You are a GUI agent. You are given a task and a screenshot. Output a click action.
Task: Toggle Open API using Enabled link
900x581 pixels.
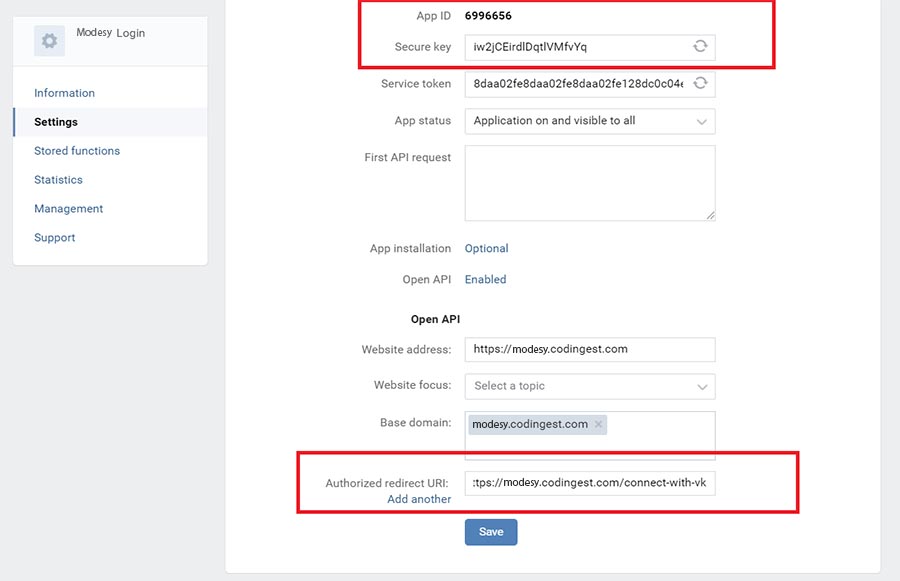coord(485,280)
